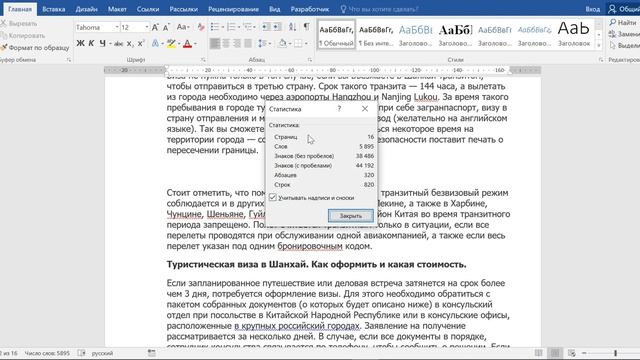Click proofing check icon in status bar
The height and width of the screenshot is (360, 640).
(x=81, y=353)
